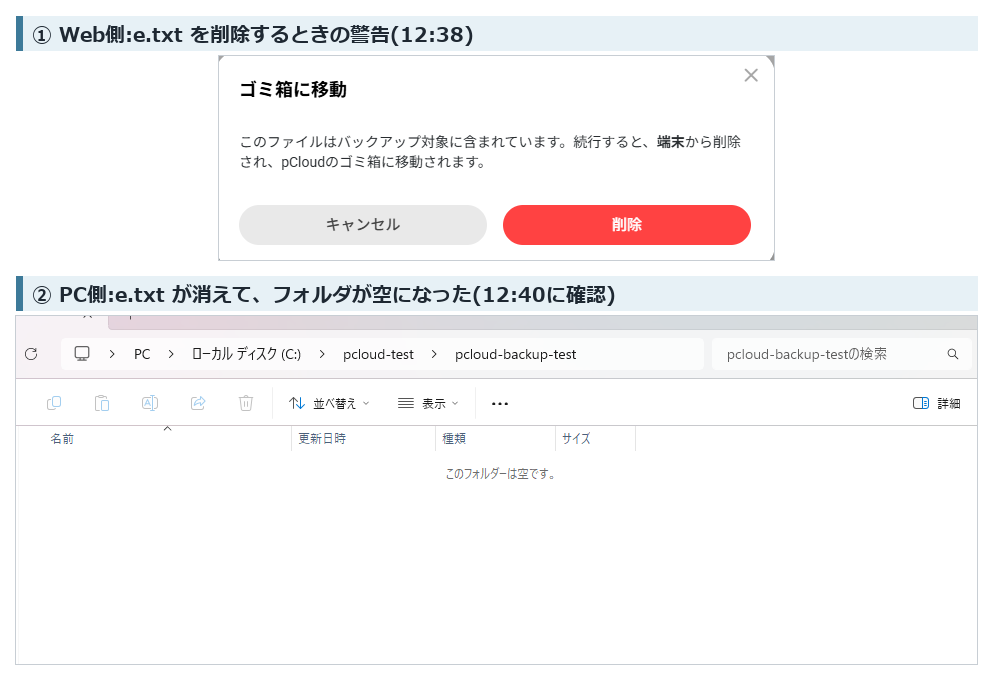Image resolution: width=993 pixels, height=680 pixels.
Task: Open pcloud-test breadcrumb folder
Action: (378, 354)
